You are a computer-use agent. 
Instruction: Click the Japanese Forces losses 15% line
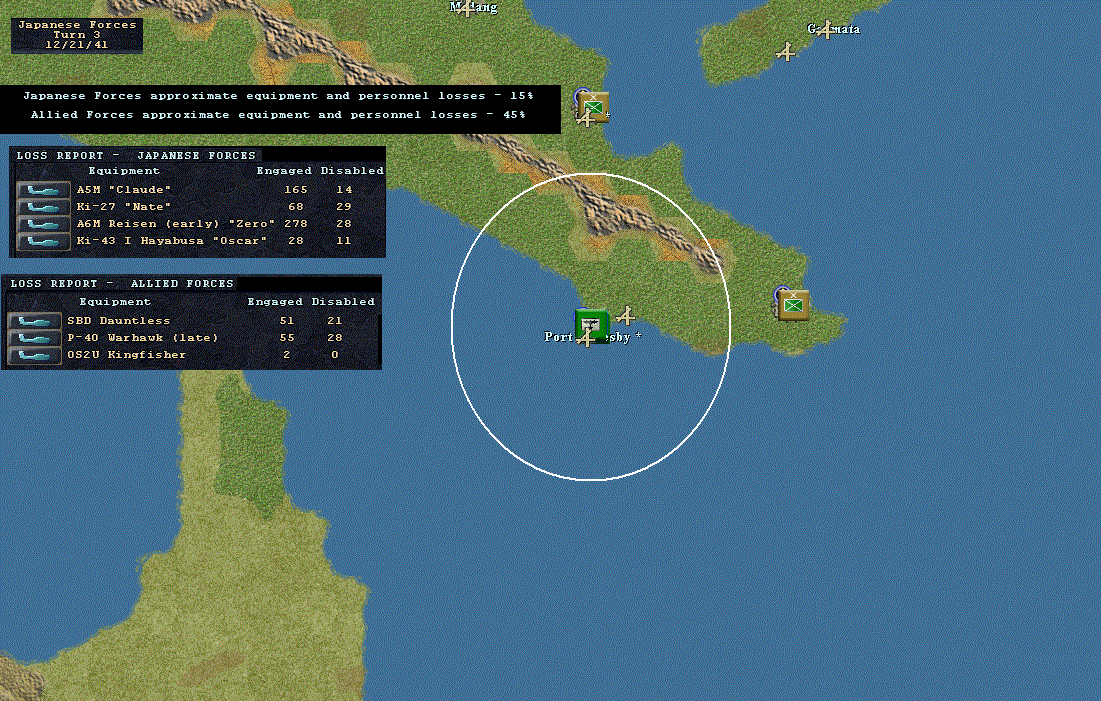[278, 96]
